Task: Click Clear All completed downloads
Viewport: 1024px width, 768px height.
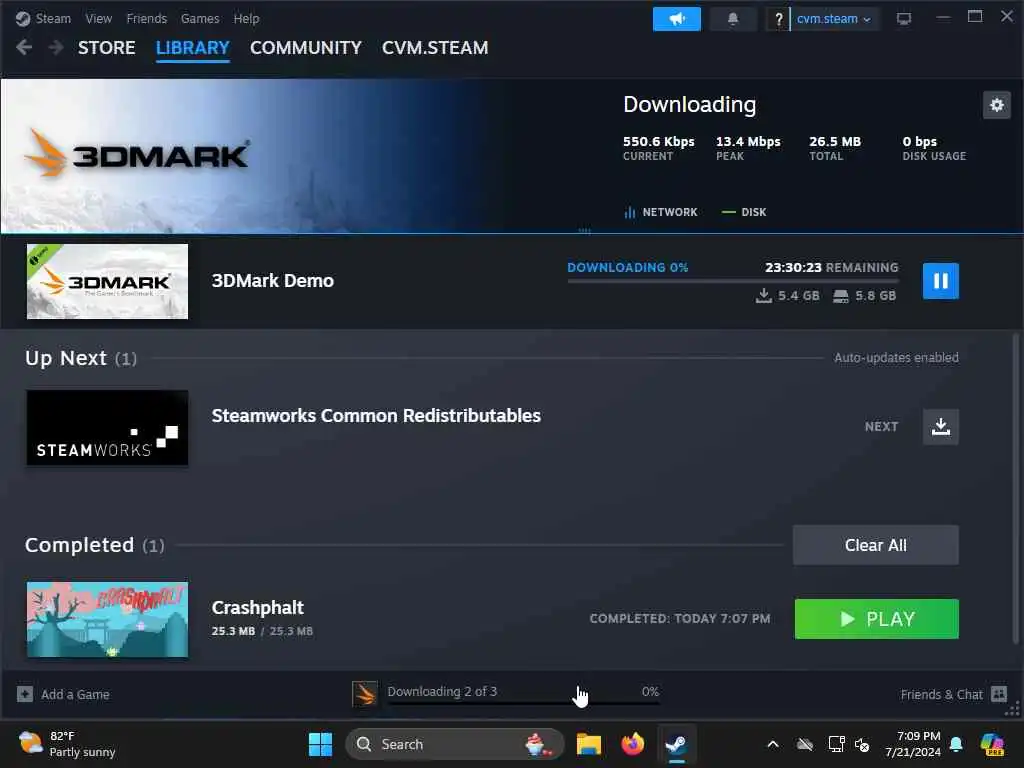Action: 876,545
